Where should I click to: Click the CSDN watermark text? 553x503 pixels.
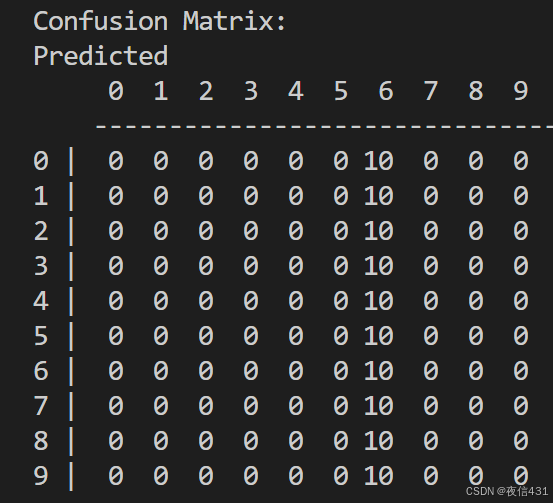click(507, 491)
